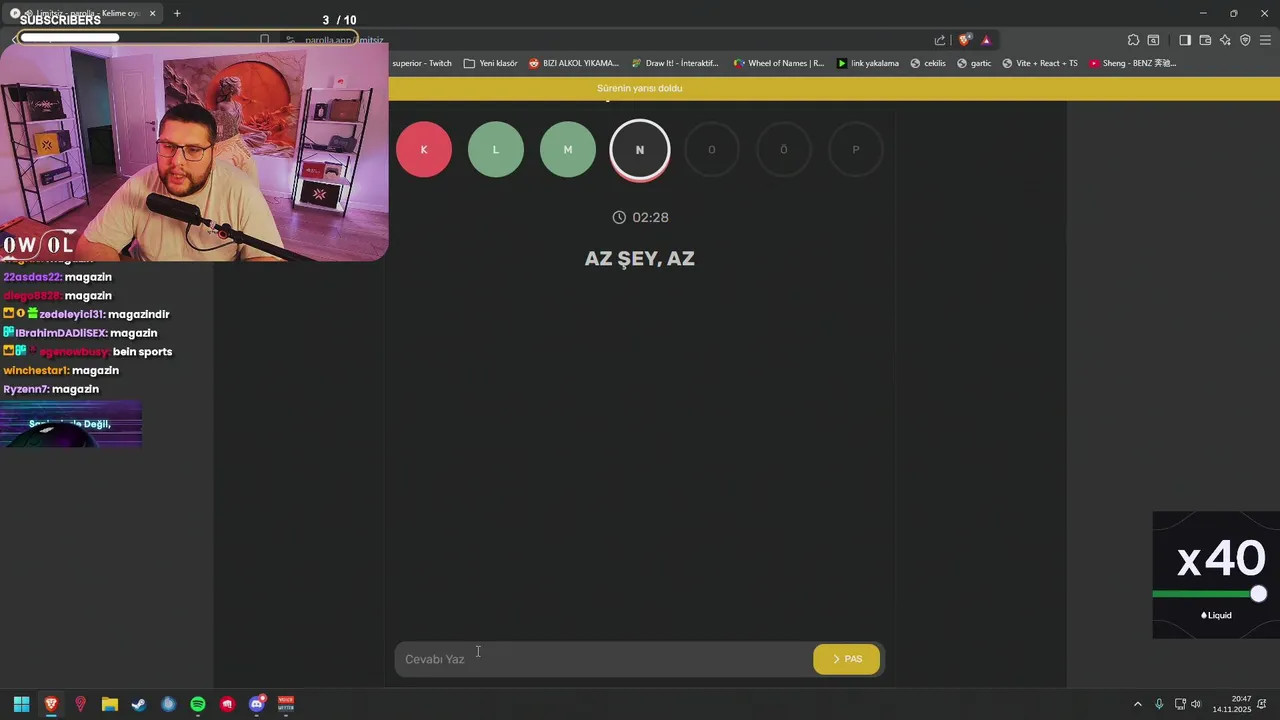
Task: Open Brave Rewards triangle icon
Action: [986, 40]
